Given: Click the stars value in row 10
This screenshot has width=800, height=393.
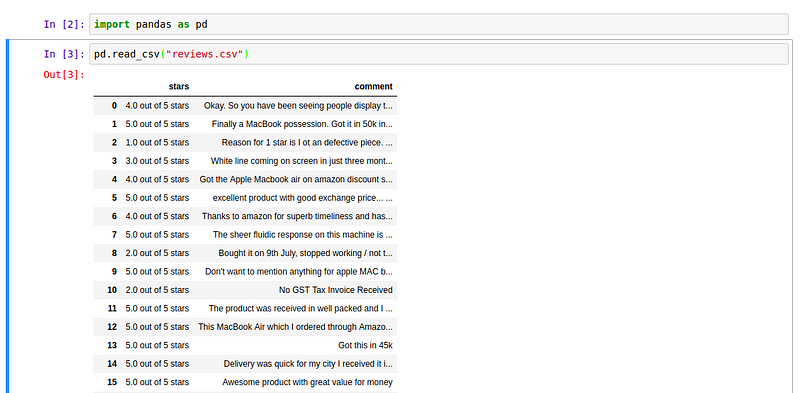Looking at the screenshot, I should [x=157, y=290].
